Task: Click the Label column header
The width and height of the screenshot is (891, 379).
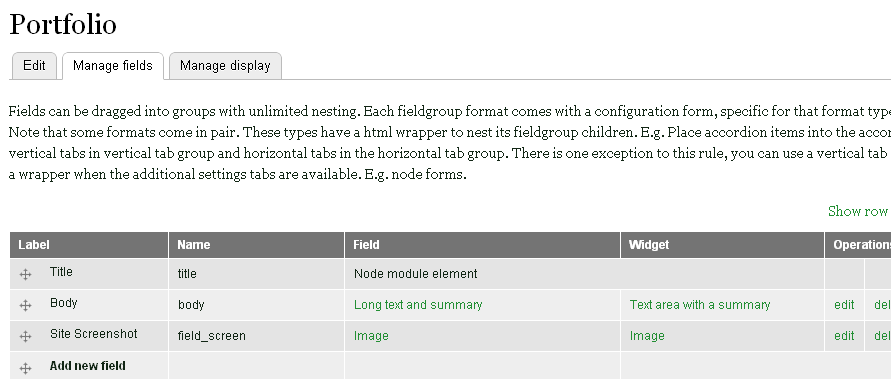Action: pyautogui.click(x=34, y=245)
